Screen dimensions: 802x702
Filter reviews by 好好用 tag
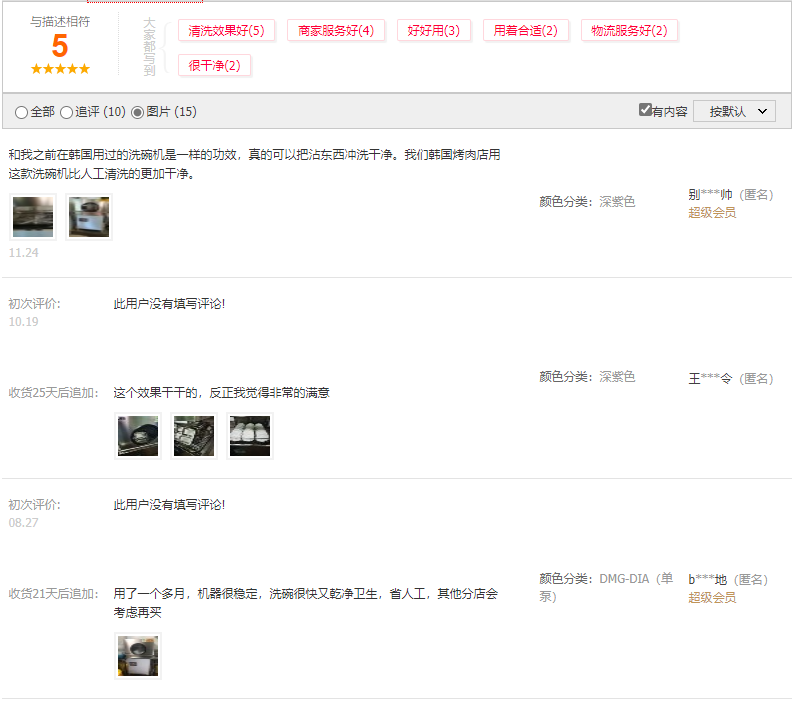[x=433, y=30]
